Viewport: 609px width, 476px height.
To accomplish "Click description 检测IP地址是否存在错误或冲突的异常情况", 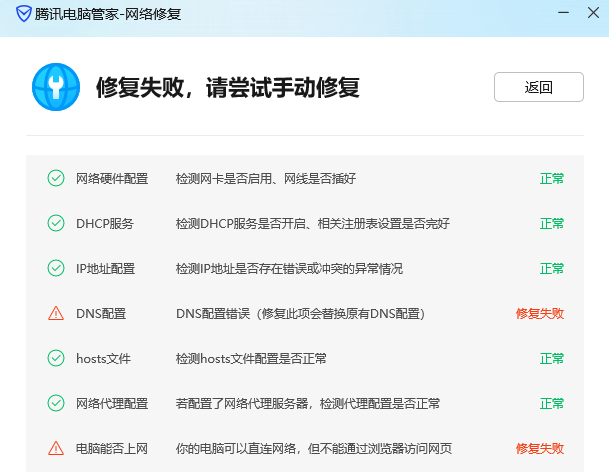I will tap(289, 269).
